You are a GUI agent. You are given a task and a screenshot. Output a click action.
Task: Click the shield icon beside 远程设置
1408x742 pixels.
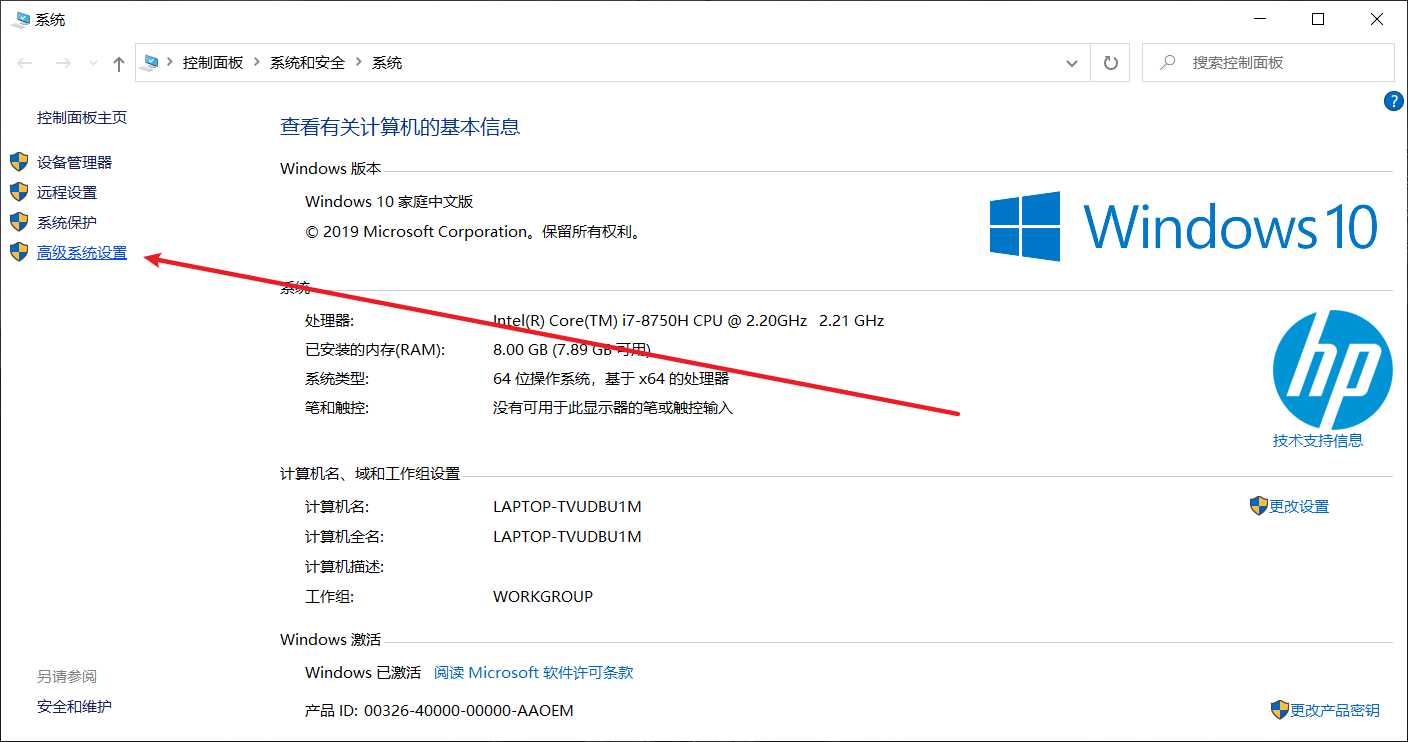(19, 192)
